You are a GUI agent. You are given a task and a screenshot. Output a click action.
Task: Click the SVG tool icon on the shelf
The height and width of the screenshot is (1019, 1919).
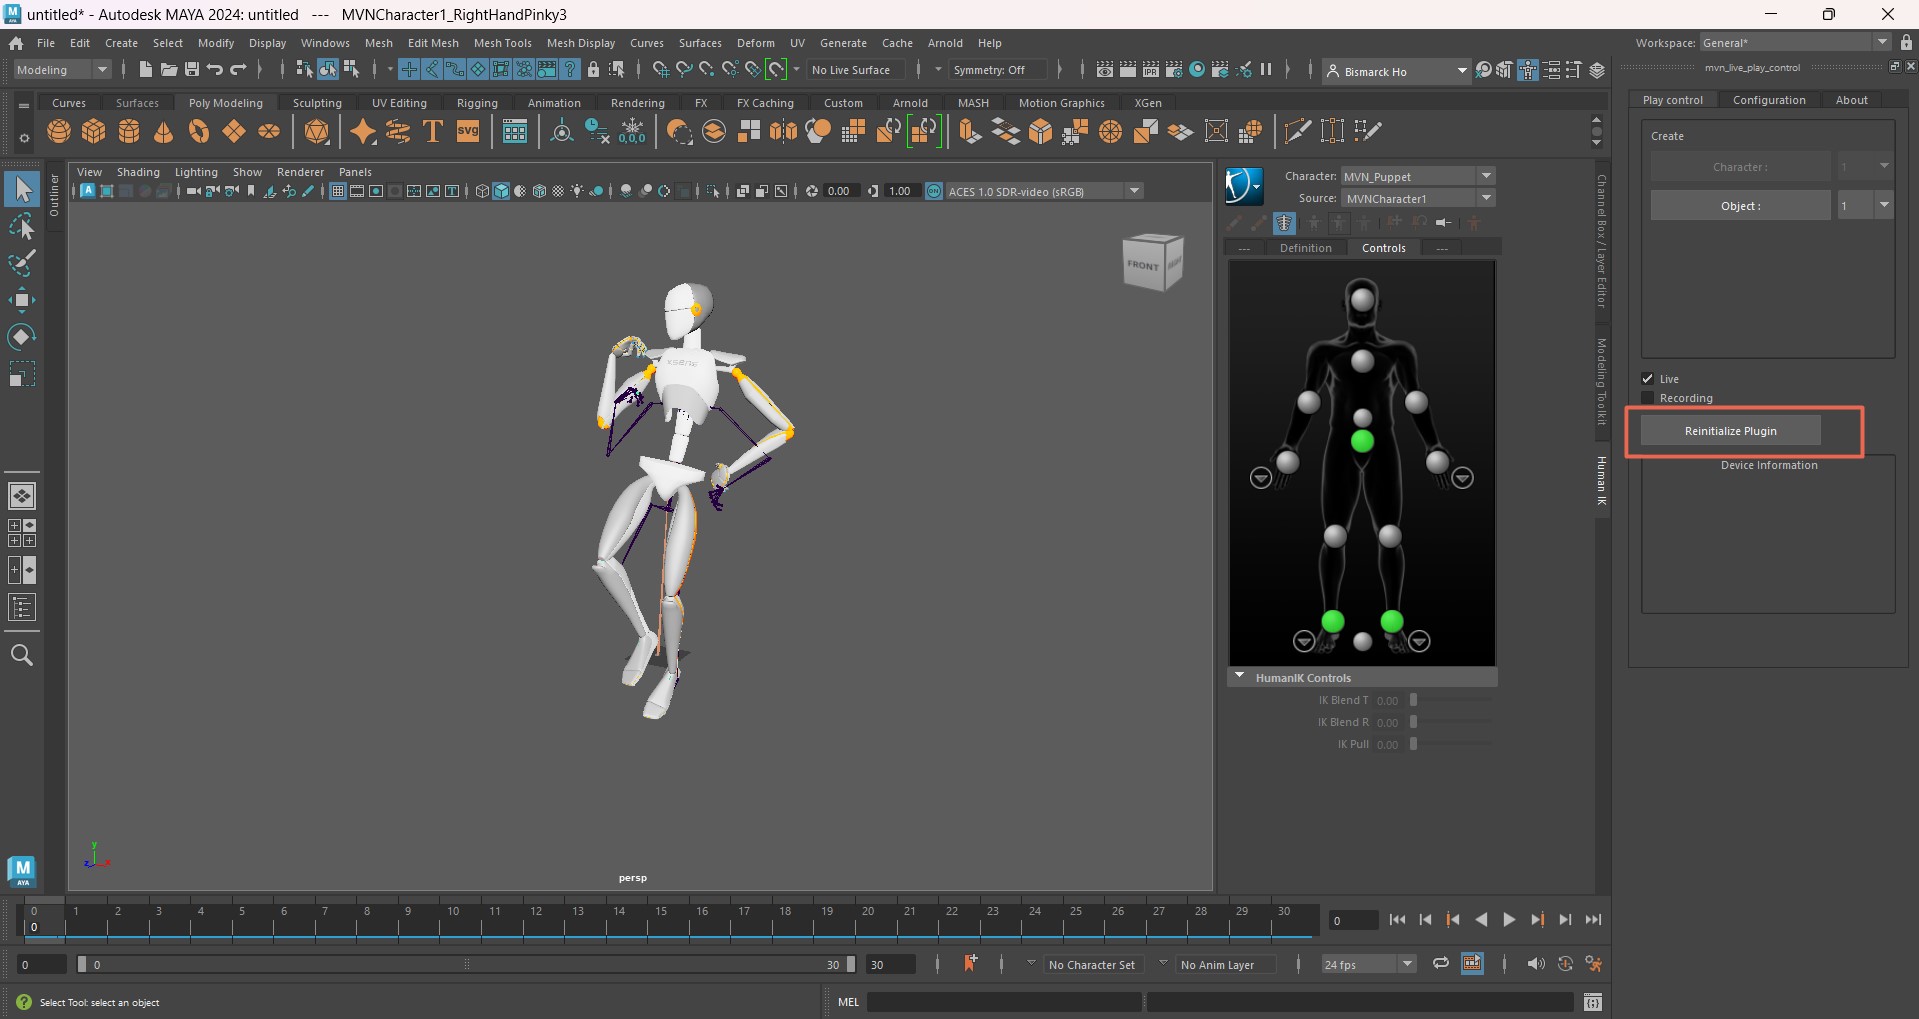[x=467, y=131]
